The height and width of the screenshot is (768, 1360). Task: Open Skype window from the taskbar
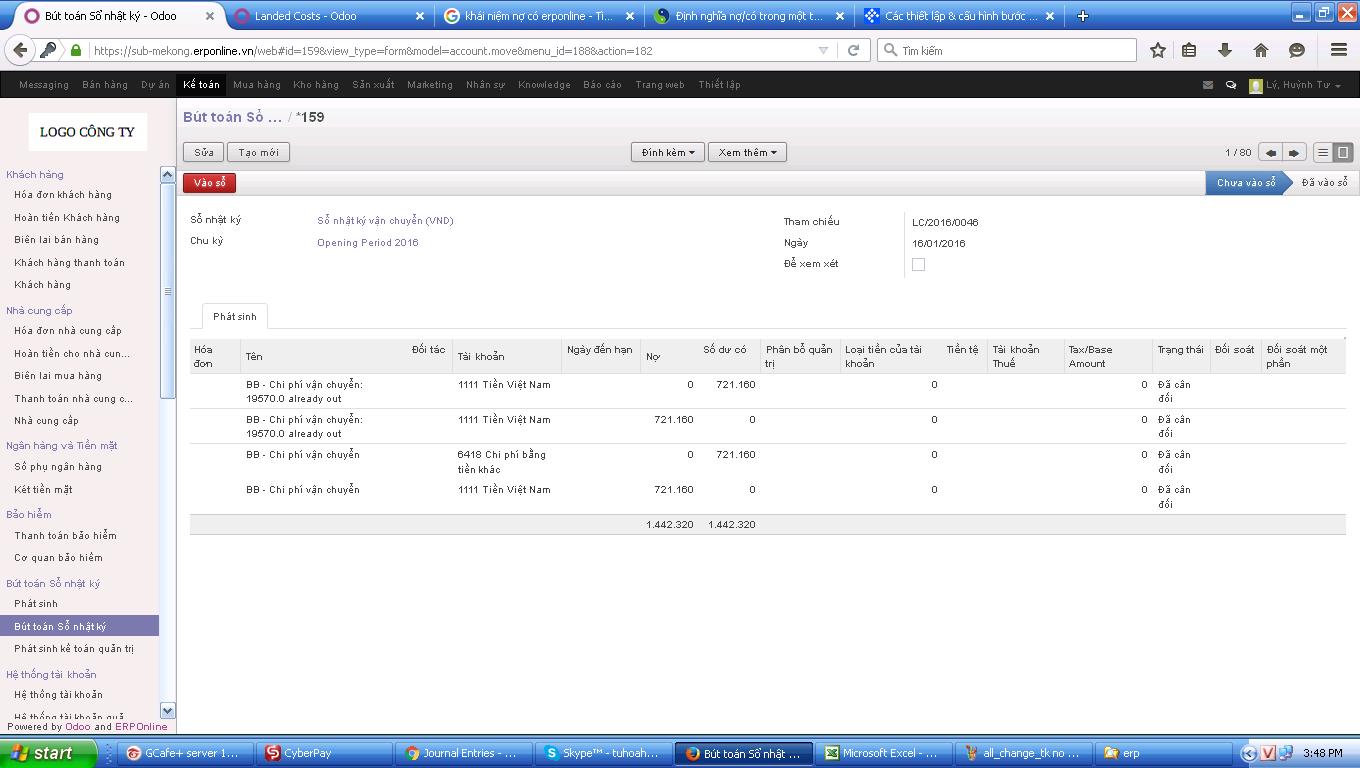click(x=603, y=753)
